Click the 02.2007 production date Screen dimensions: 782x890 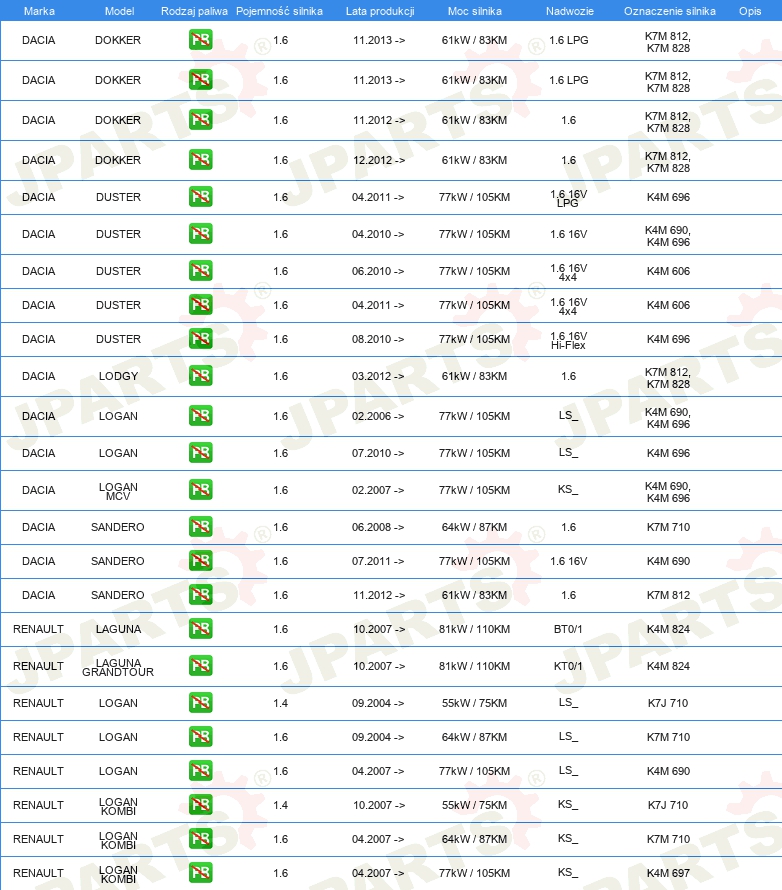pyautogui.click(x=378, y=490)
